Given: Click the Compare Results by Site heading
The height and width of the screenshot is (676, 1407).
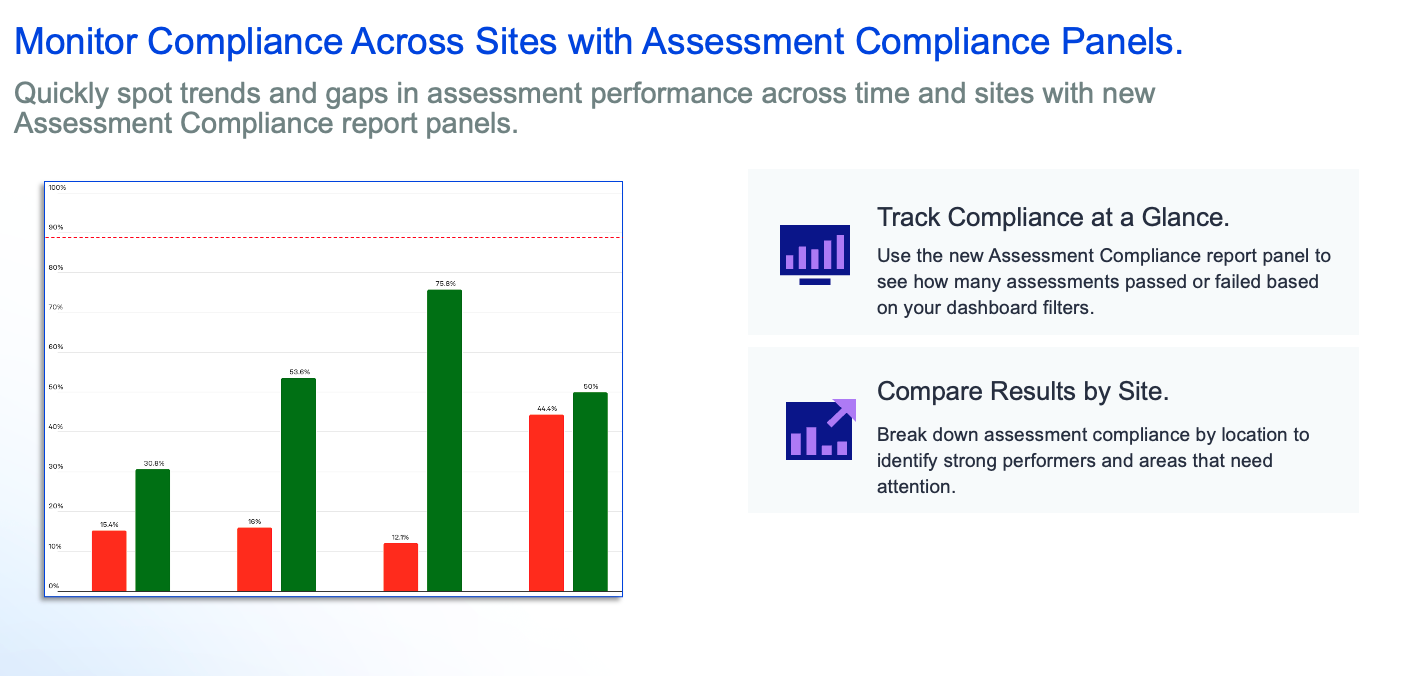Looking at the screenshot, I should pyautogui.click(x=1023, y=391).
